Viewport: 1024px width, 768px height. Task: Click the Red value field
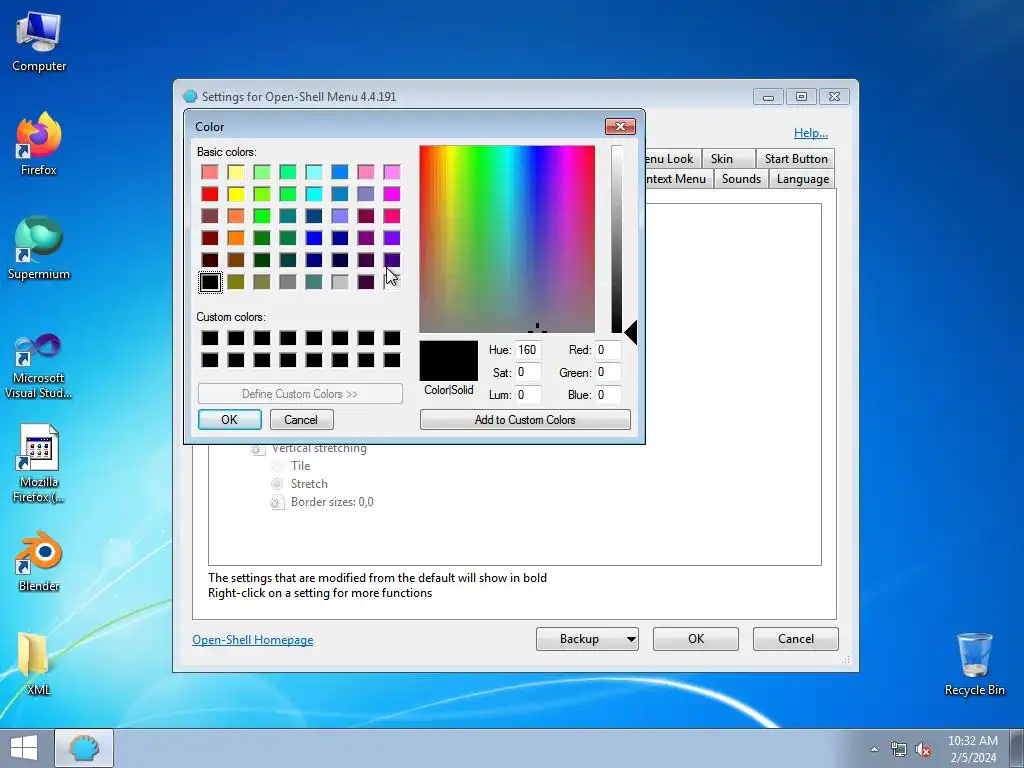click(607, 350)
